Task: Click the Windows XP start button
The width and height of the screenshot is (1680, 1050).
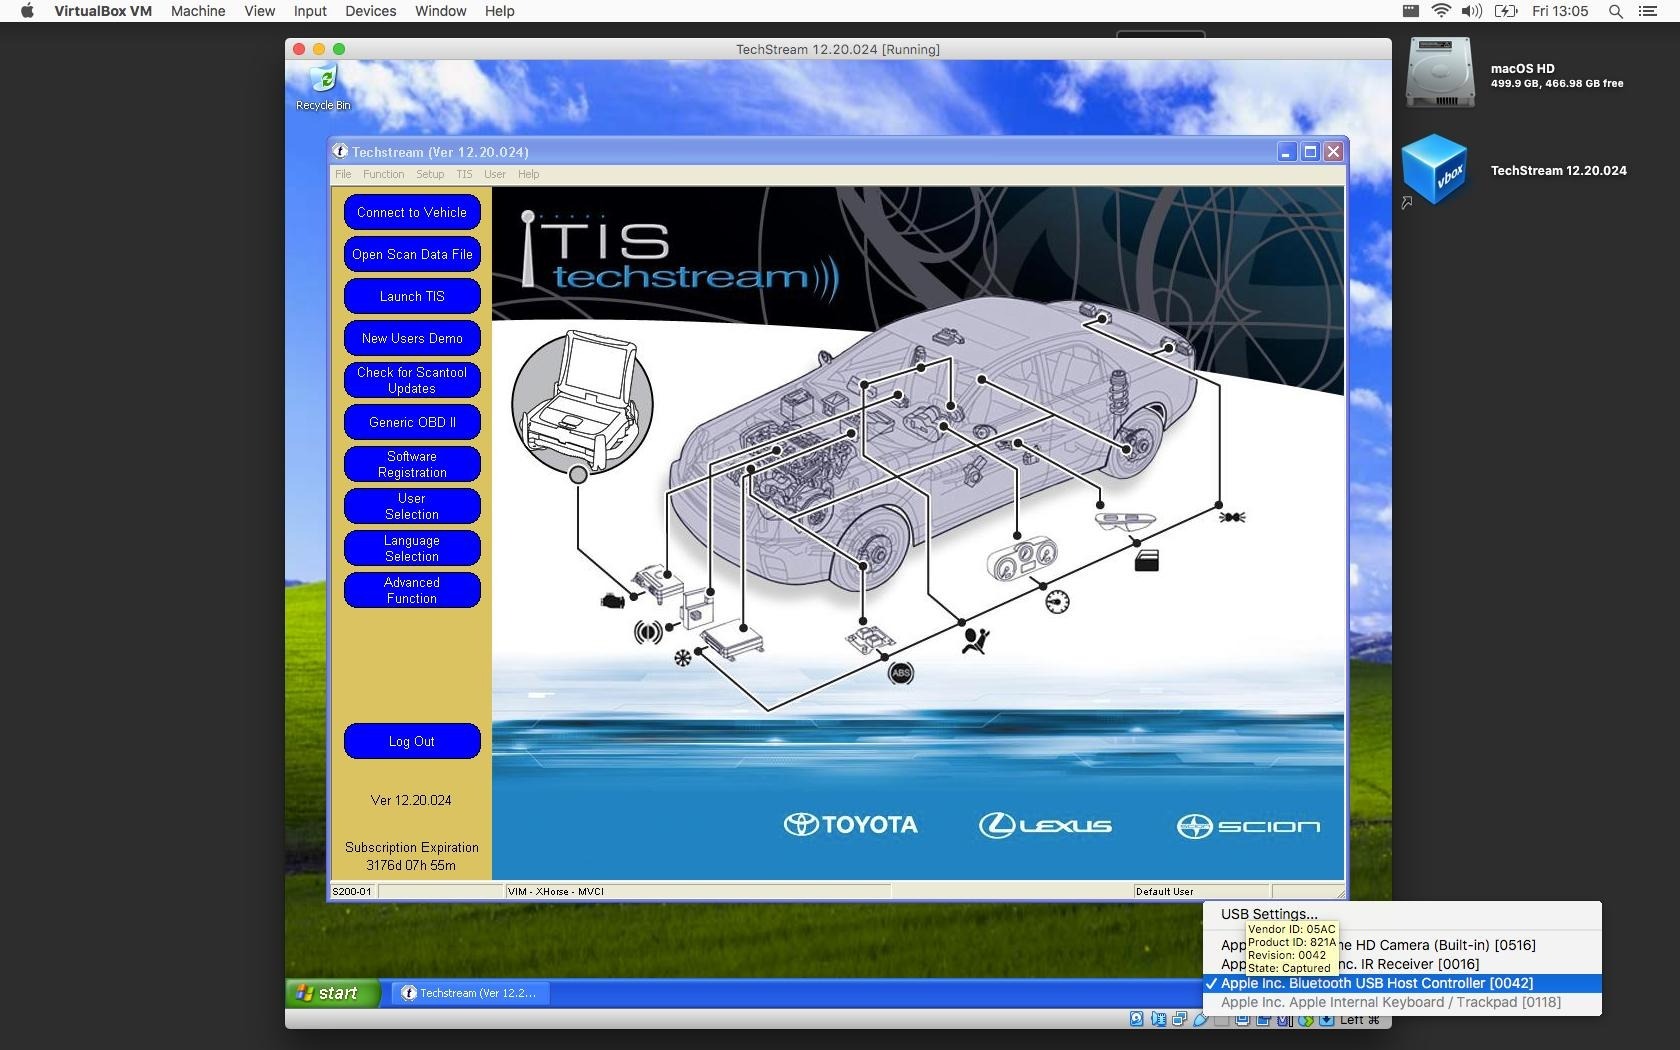Action: pos(332,993)
